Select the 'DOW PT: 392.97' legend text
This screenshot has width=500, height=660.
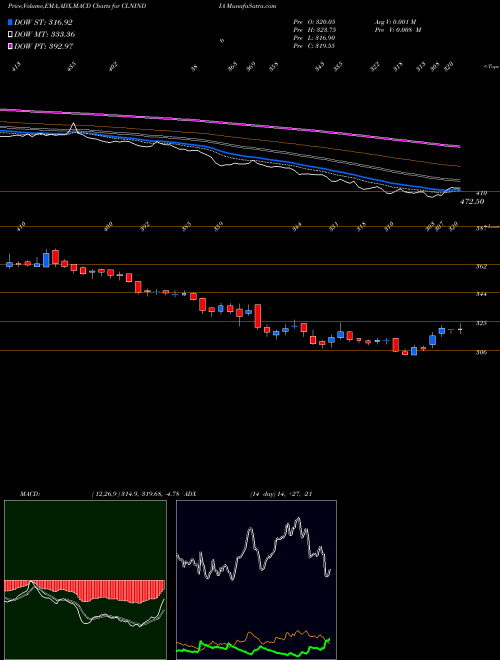[44, 46]
